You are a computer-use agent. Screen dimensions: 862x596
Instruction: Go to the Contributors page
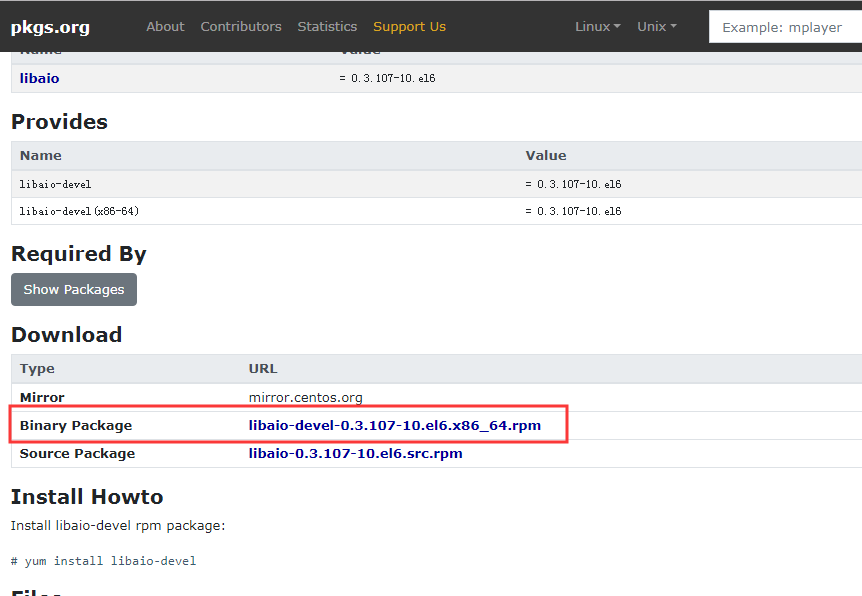coord(241,27)
